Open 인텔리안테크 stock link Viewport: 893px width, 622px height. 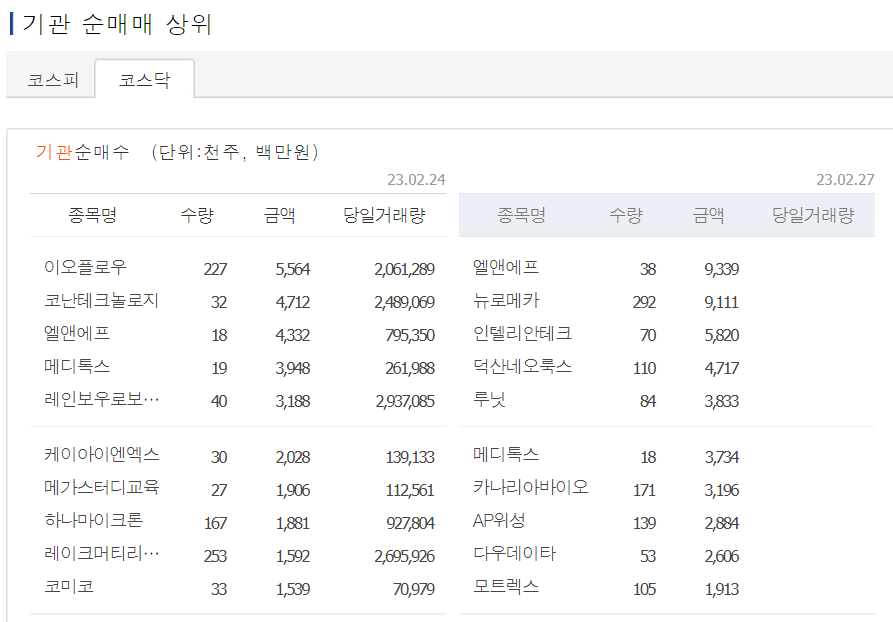coord(522,333)
